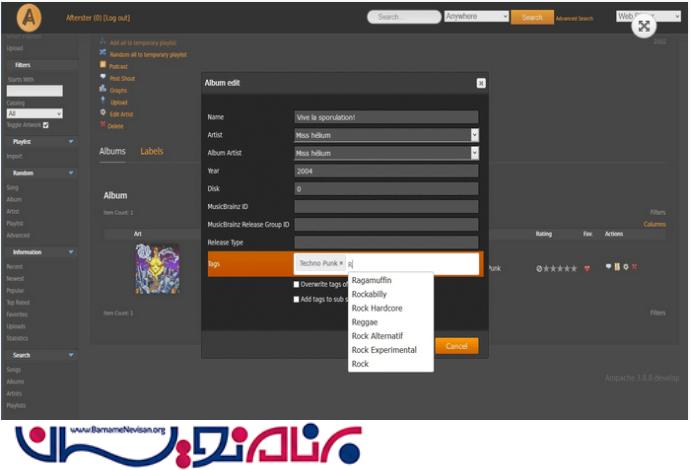Open the Advanced Search link
The width and height of the screenshot is (690, 470).
pyautogui.click(x=574, y=18)
